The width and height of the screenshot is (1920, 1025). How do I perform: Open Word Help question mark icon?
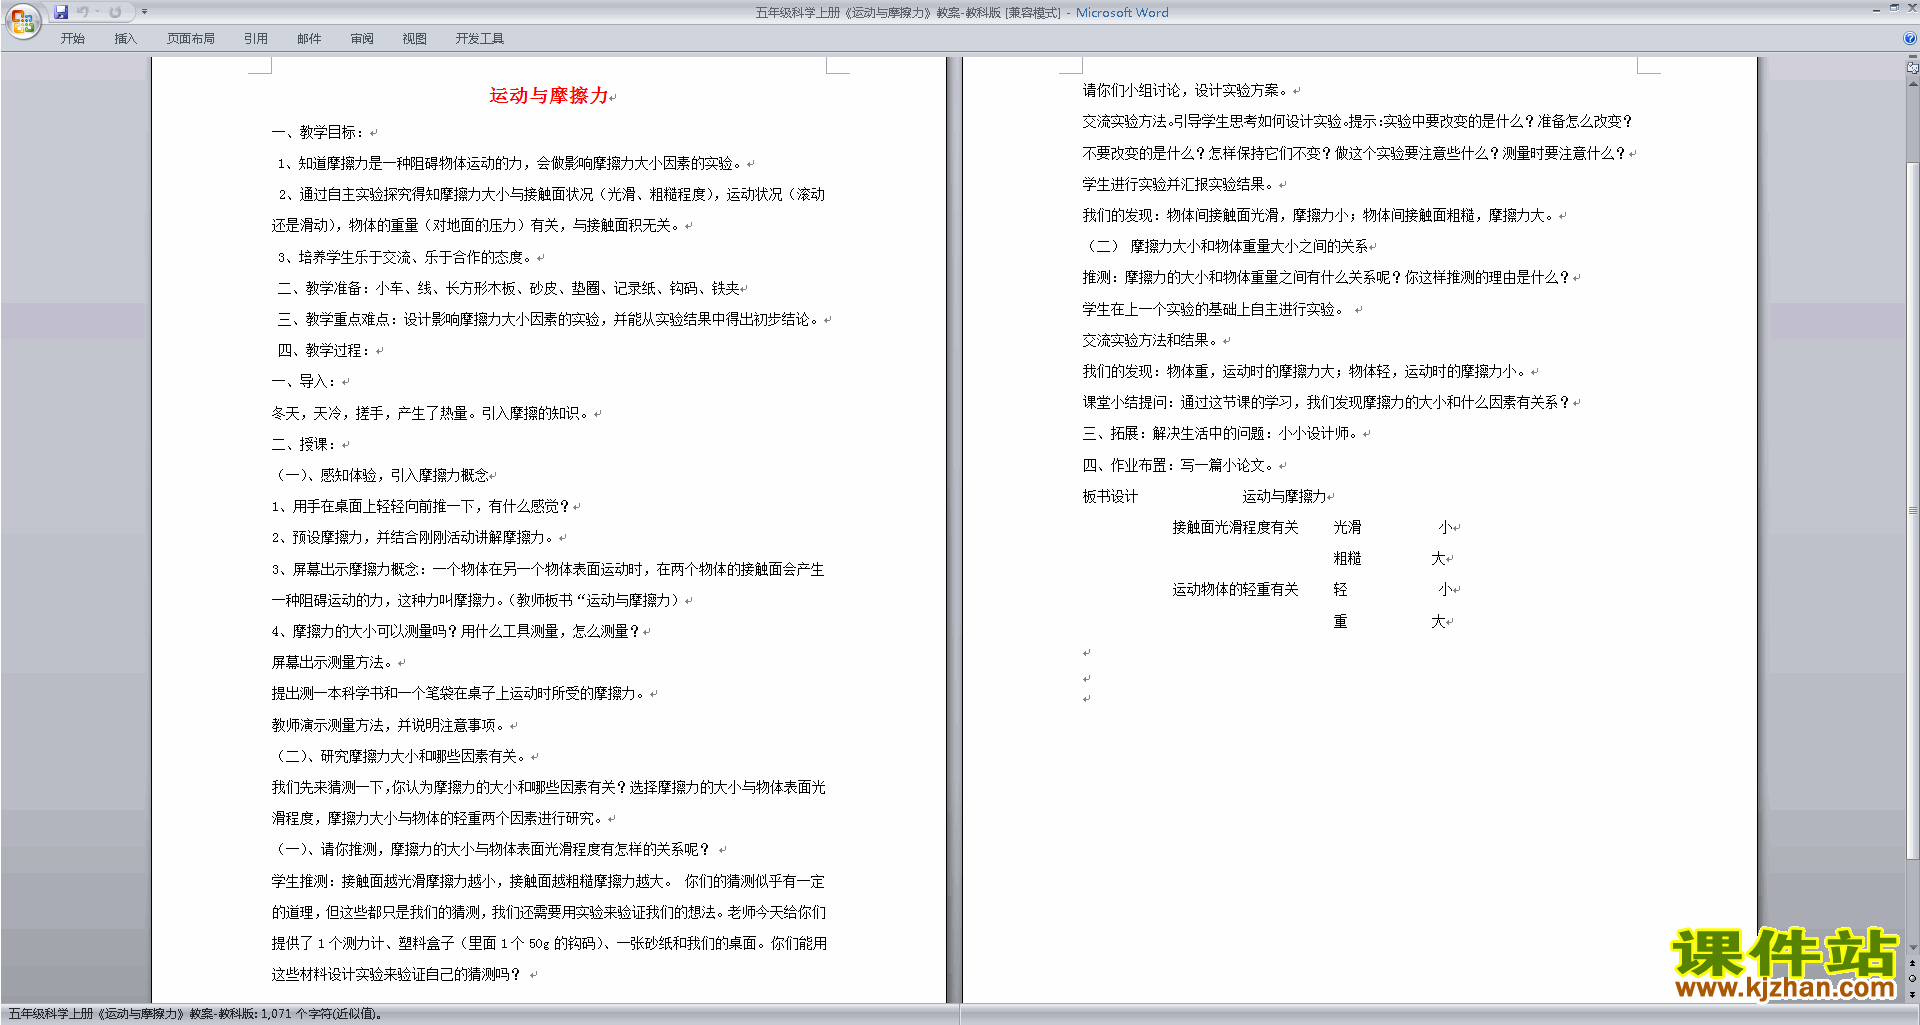pyautogui.click(x=1910, y=38)
